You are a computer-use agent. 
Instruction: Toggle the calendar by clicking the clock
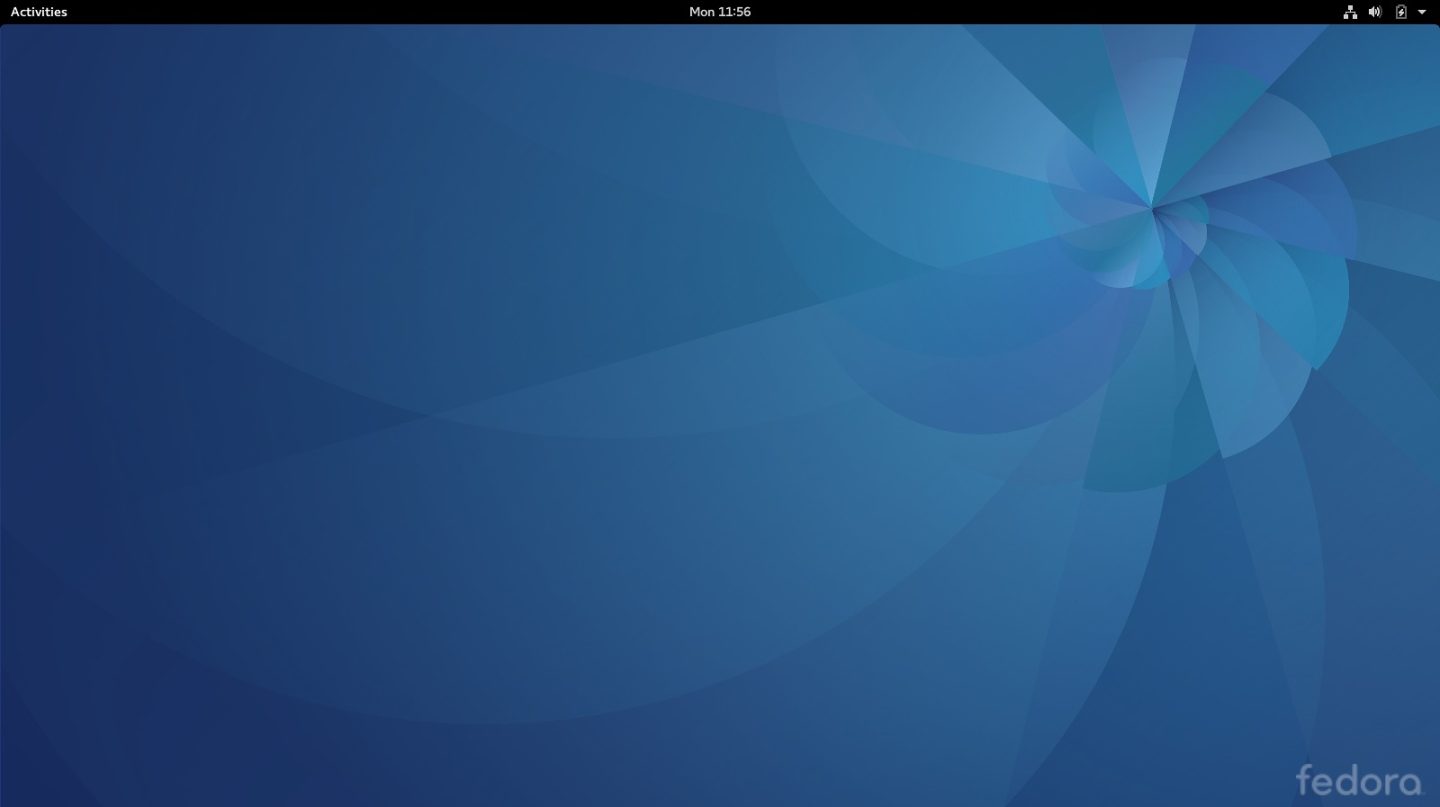[x=719, y=11]
